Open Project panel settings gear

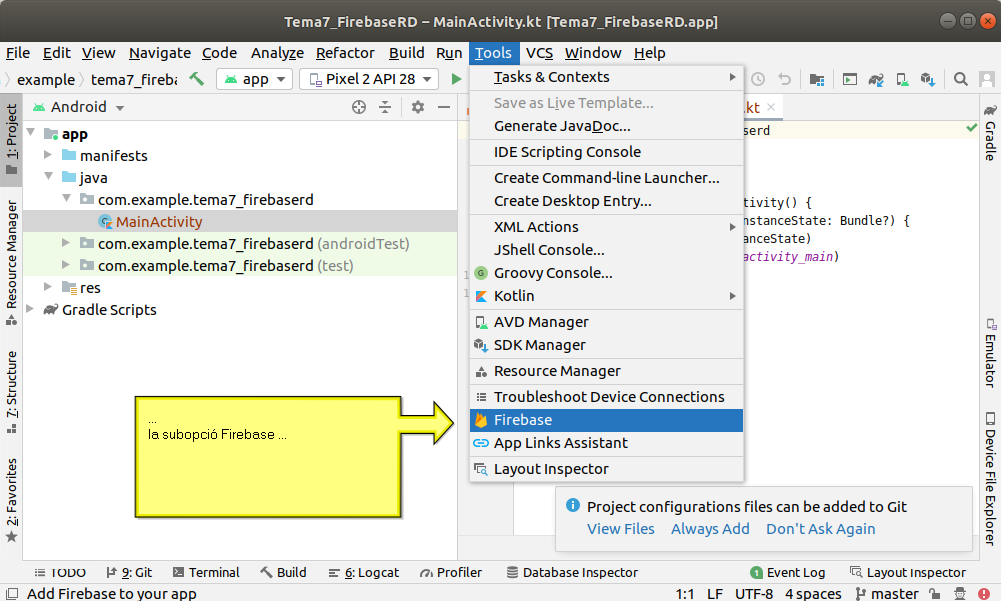click(418, 107)
